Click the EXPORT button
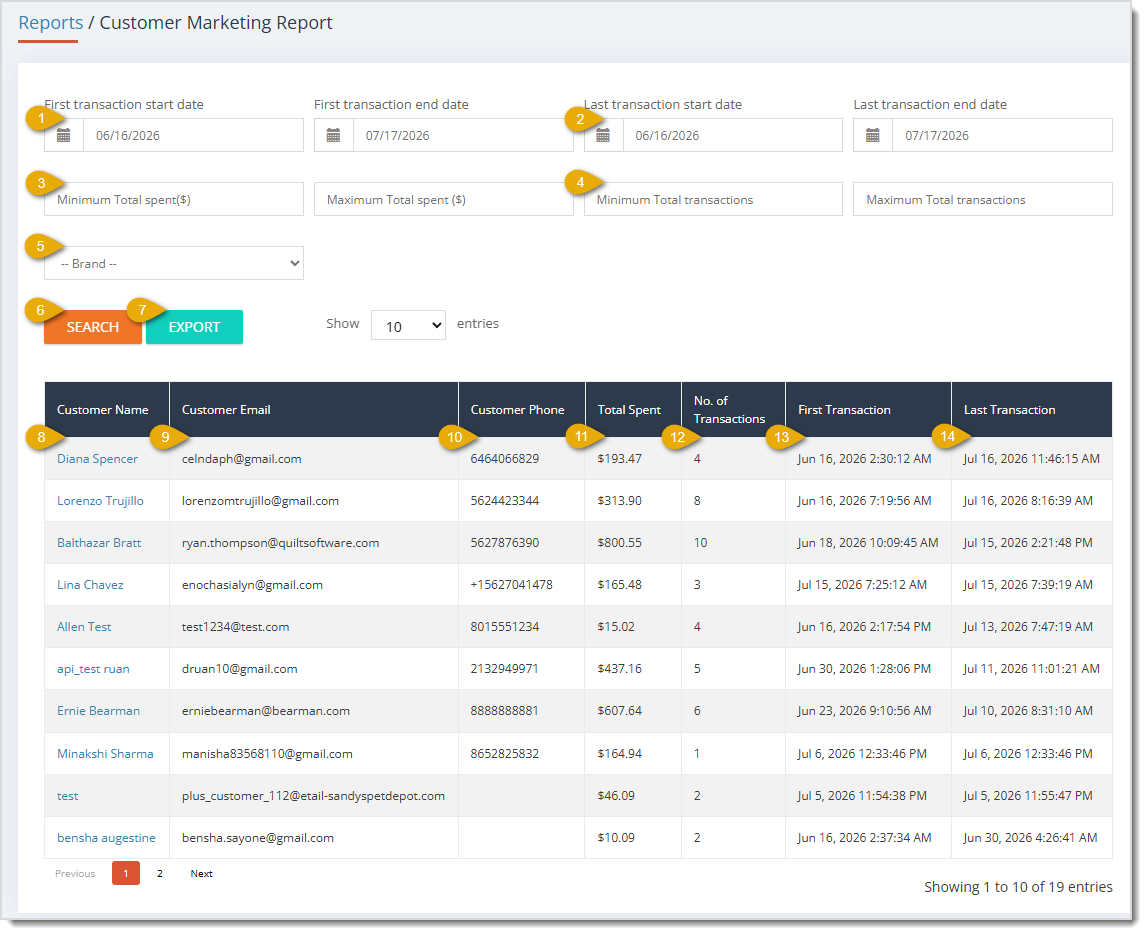Image resolution: width=1147 pixels, height=935 pixels. (195, 327)
